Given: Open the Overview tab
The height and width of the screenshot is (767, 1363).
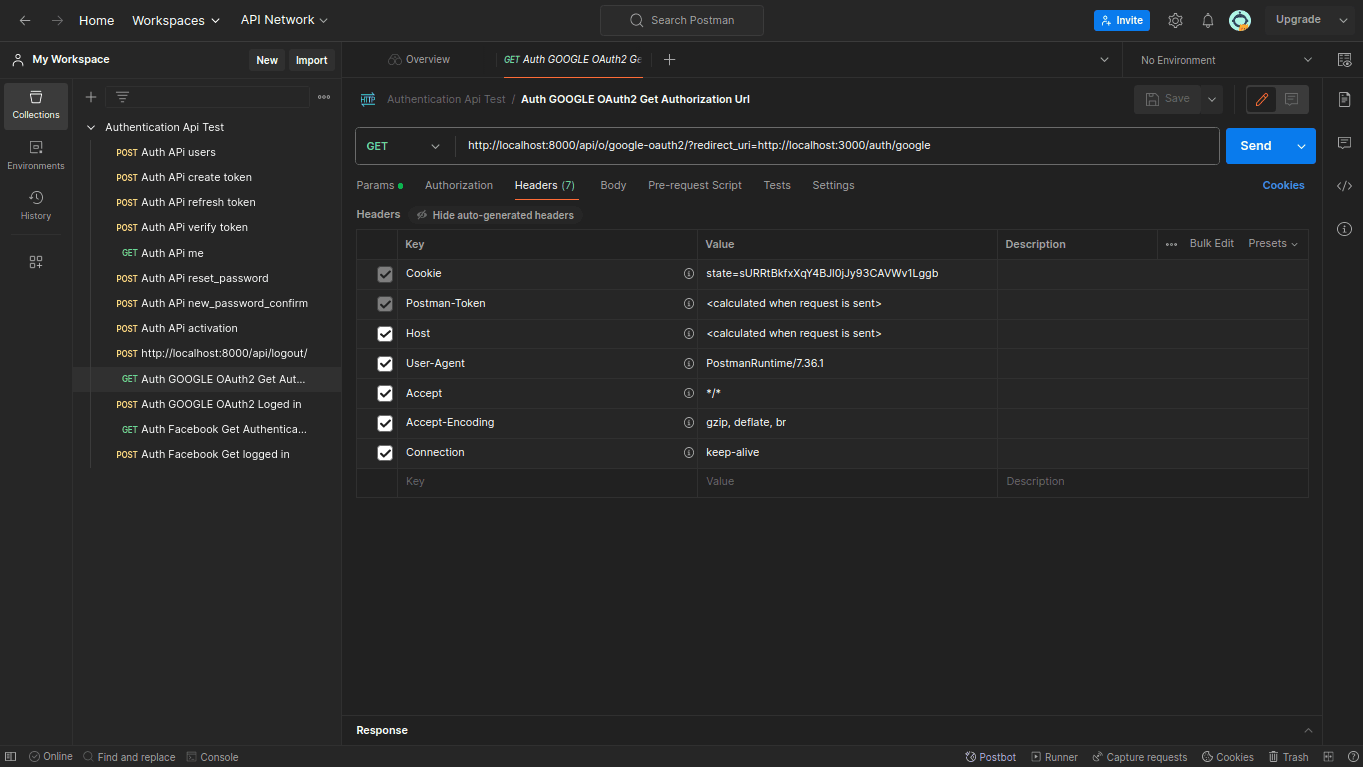Looking at the screenshot, I should pos(419,60).
